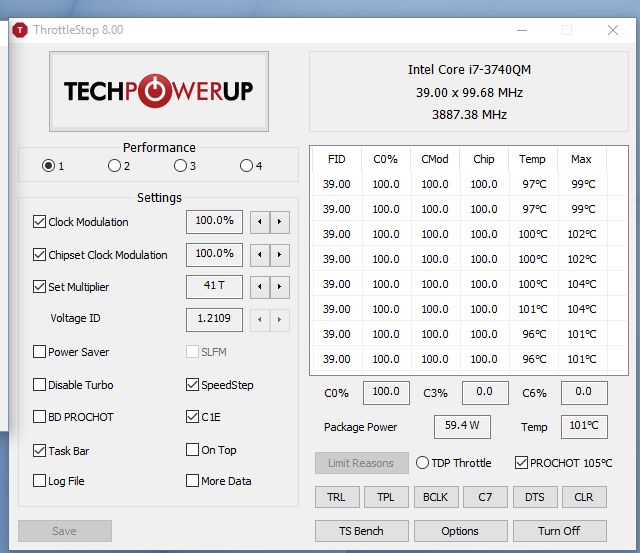640x553 pixels.
Task: Increase Chipset Clock Modulation with right arrow
Action: [x=280, y=255]
